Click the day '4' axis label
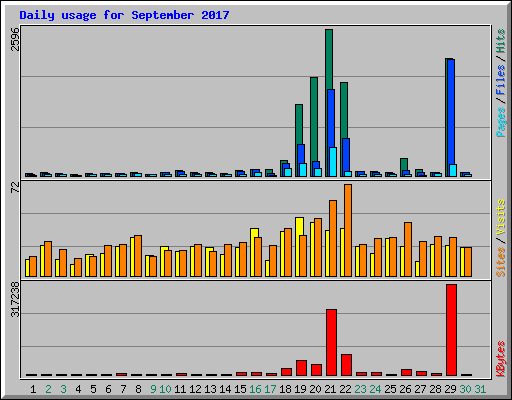This screenshot has height=400, width=512. pyautogui.click(x=78, y=389)
